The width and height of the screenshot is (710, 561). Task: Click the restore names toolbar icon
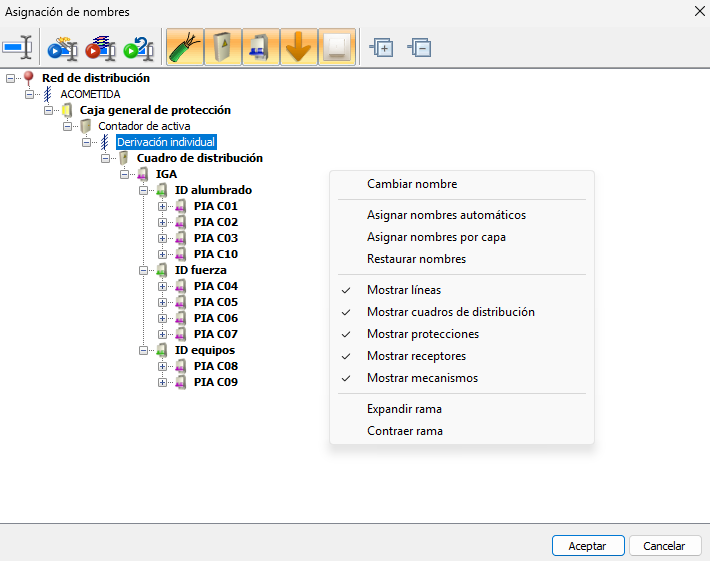pyautogui.click(x=136, y=47)
